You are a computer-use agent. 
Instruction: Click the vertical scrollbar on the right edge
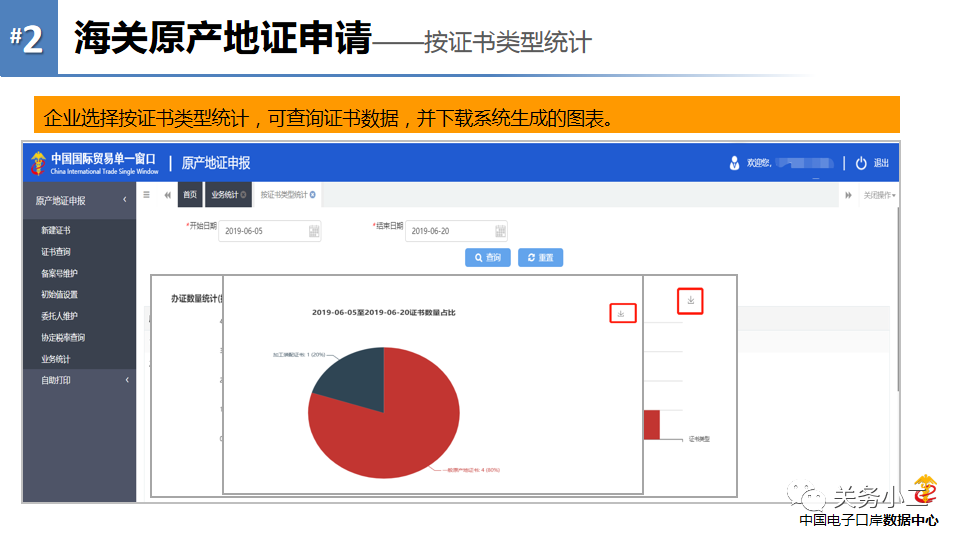click(898, 299)
